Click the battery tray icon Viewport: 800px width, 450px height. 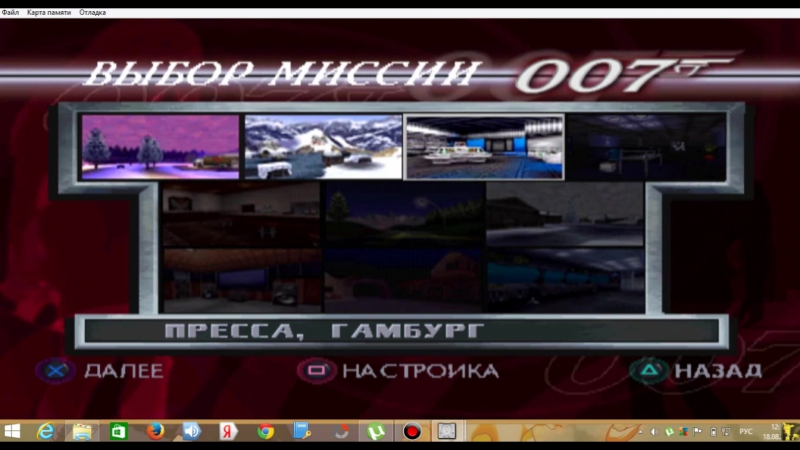pyautogui.click(x=713, y=432)
